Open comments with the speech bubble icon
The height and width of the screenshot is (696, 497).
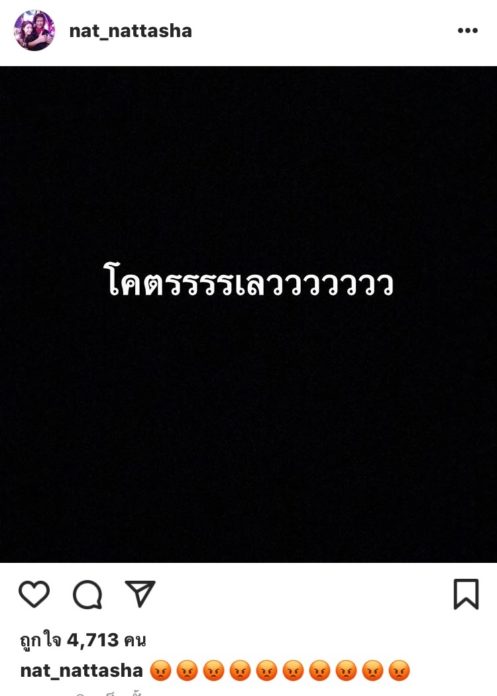[87, 594]
